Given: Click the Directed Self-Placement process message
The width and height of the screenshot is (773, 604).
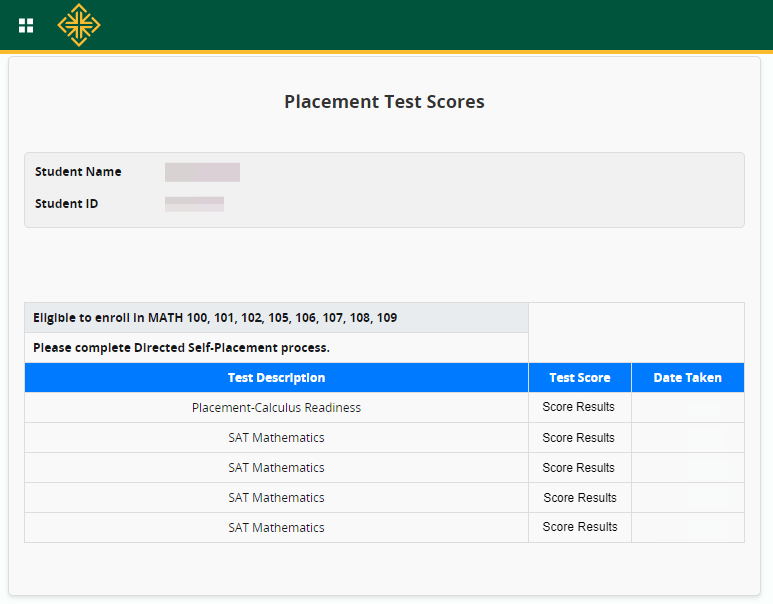Looking at the screenshot, I should tap(181, 348).
